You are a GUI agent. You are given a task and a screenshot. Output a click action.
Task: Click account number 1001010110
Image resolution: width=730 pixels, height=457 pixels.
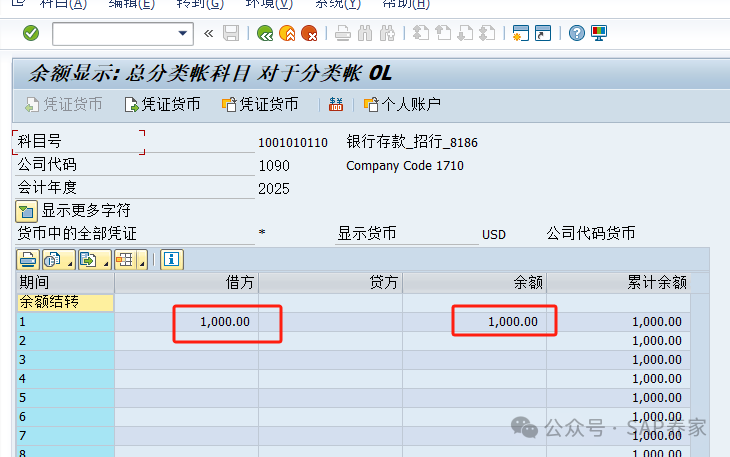coord(293,142)
